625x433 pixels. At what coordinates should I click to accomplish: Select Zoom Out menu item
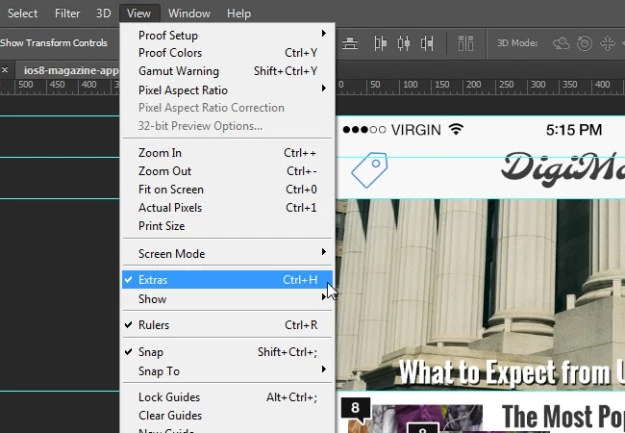point(227,171)
